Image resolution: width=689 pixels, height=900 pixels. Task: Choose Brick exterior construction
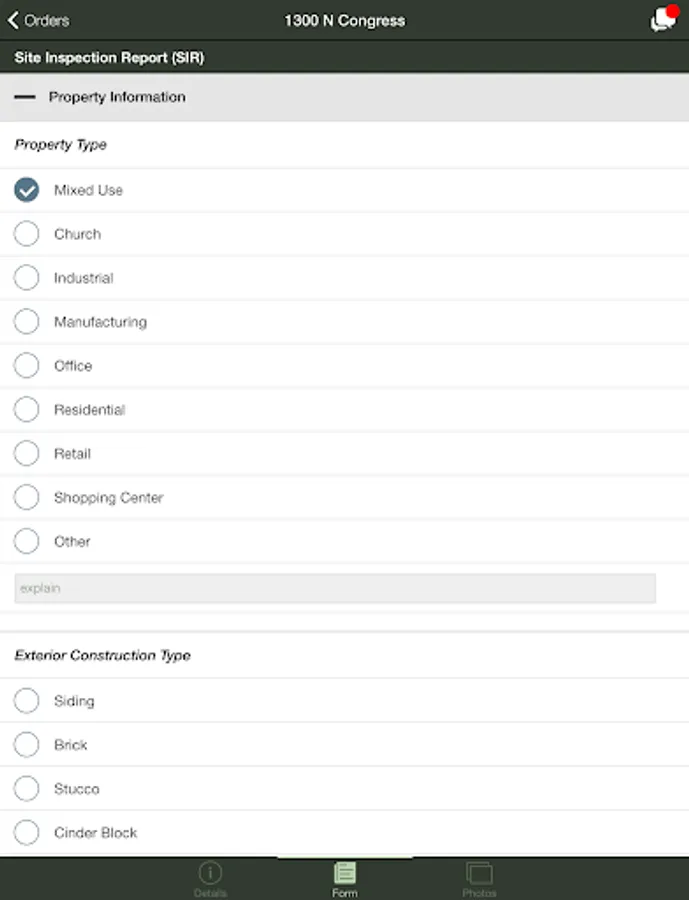tap(27, 745)
